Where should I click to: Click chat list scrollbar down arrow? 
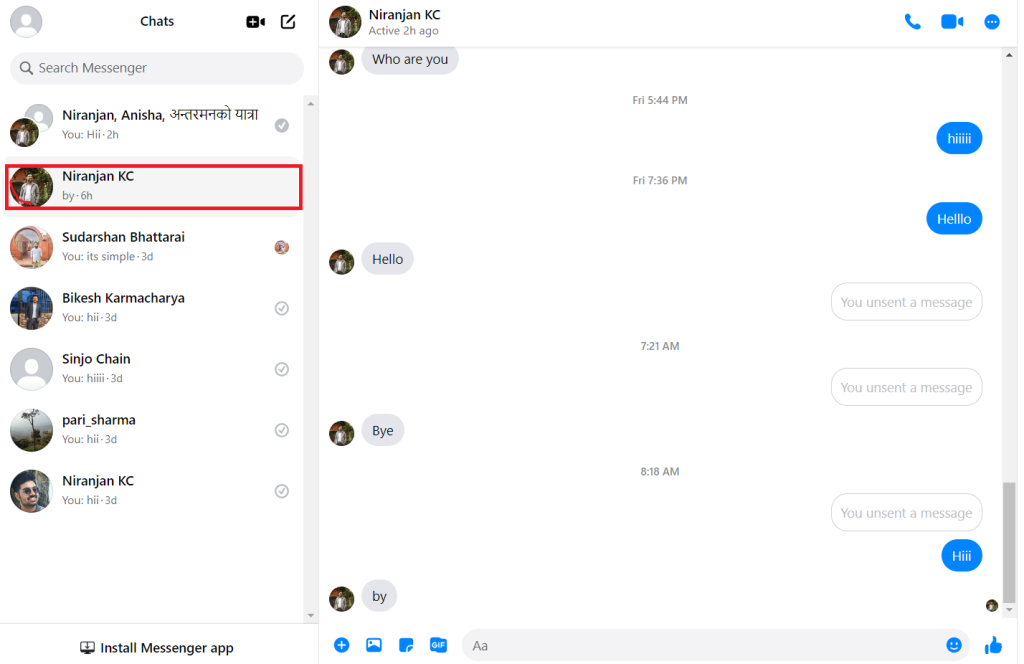point(311,615)
